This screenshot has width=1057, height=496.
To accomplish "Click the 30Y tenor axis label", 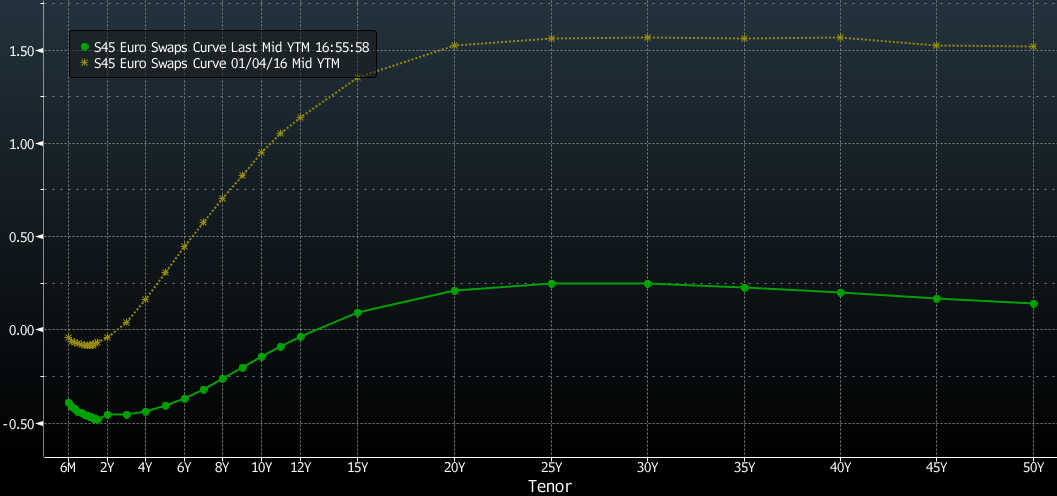I will (x=648, y=468).
